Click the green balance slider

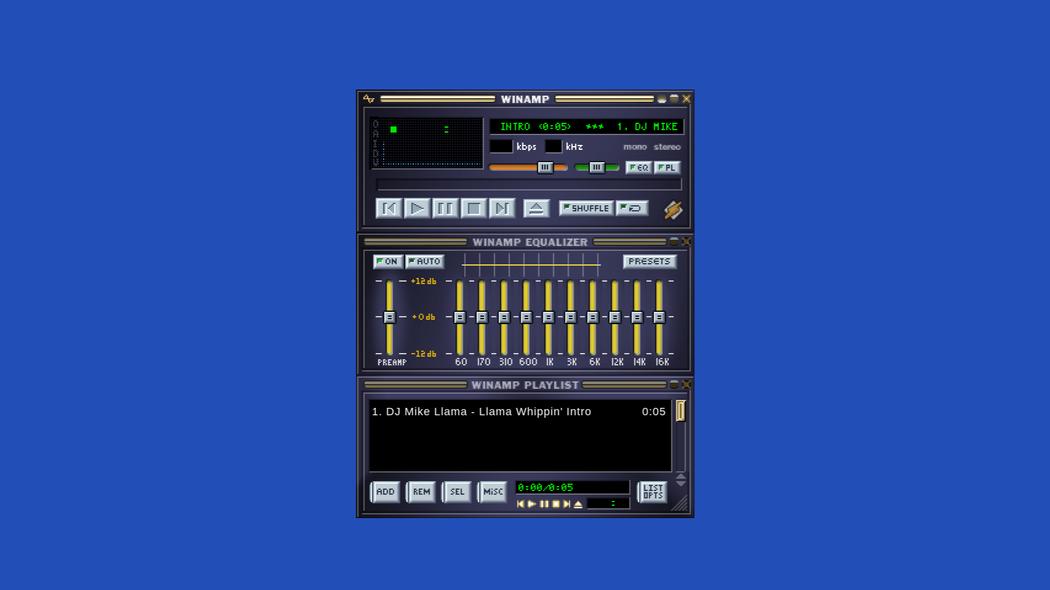click(597, 167)
